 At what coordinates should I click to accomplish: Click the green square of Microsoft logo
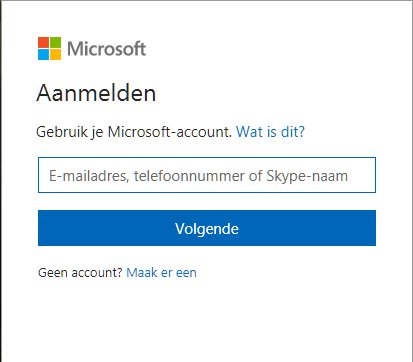[x=56, y=42]
